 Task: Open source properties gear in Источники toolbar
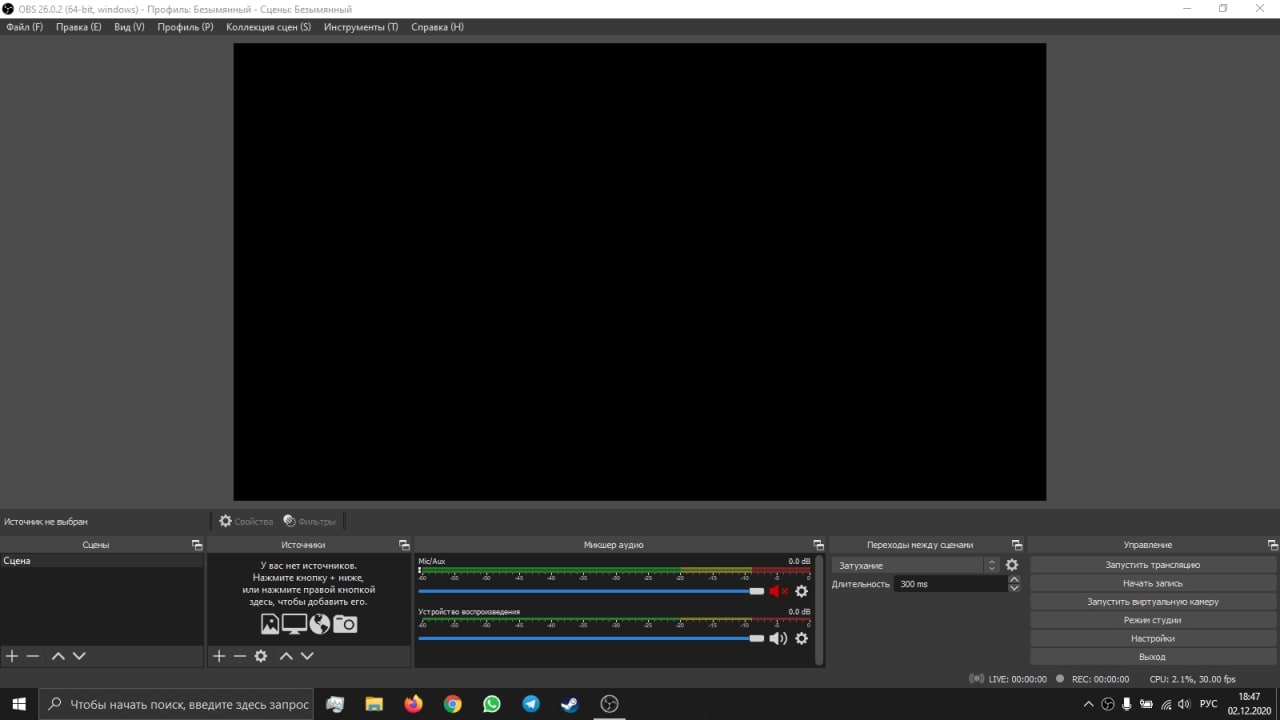[261, 656]
